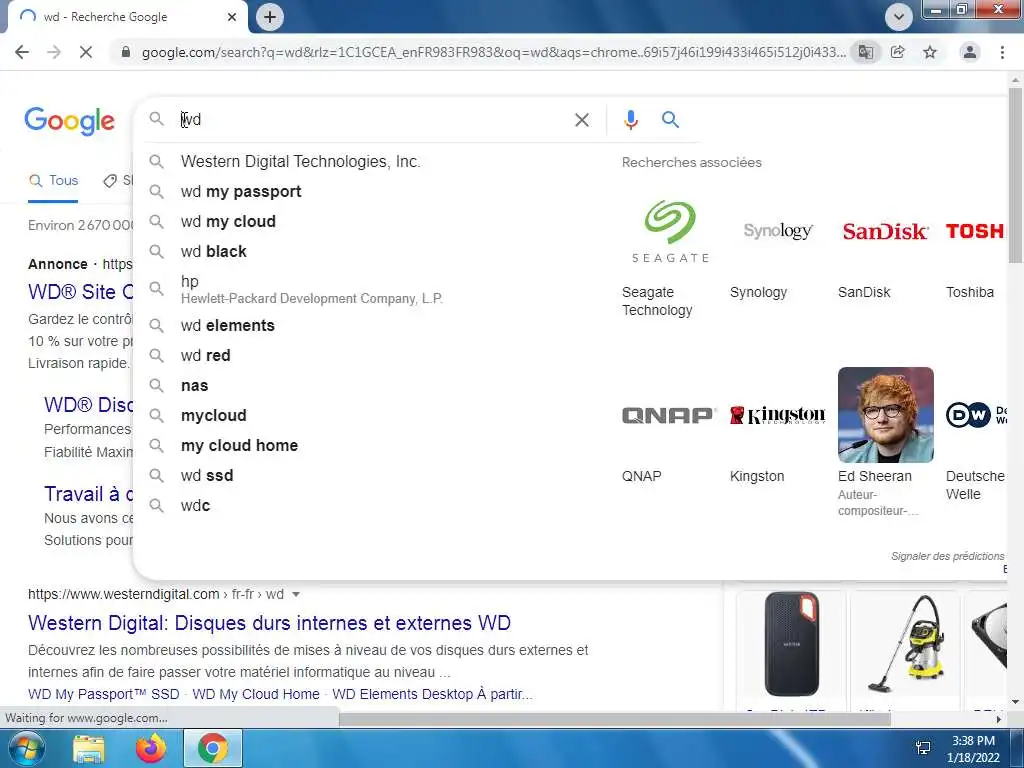Open the tab search dropdown arrow
The width and height of the screenshot is (1024, 768).
pos(899,17)
